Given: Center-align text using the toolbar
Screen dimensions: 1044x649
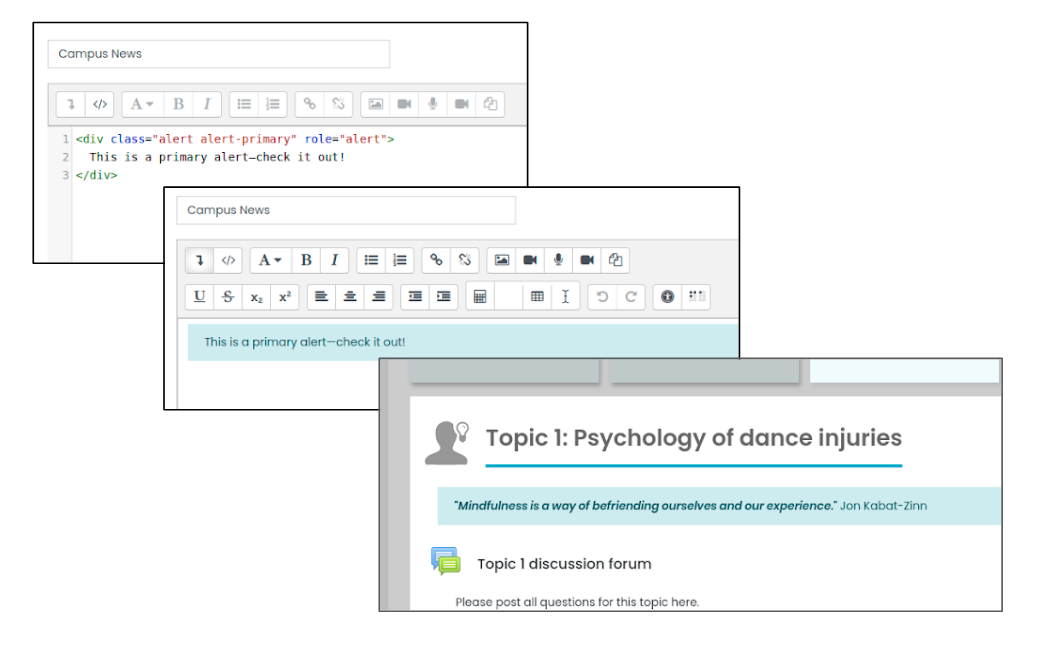Looking at the screenshot, I should pyautogui.click(x=350, y=297).
